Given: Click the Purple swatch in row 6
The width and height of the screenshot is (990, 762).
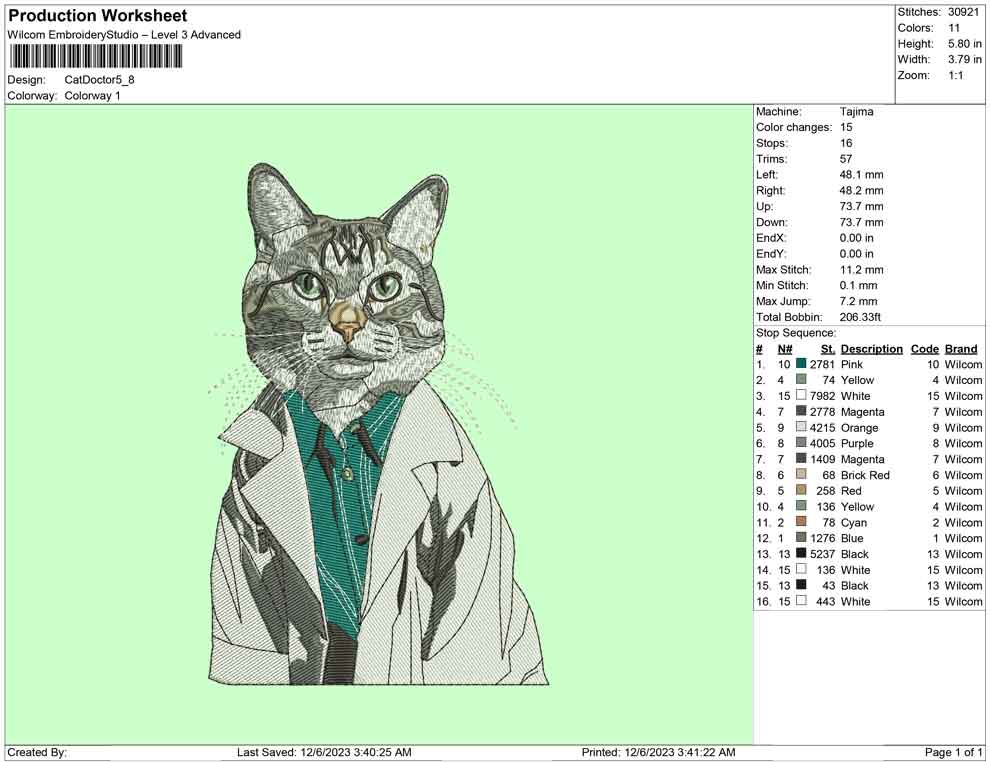Looking at the screenshot, I should 800,443.
